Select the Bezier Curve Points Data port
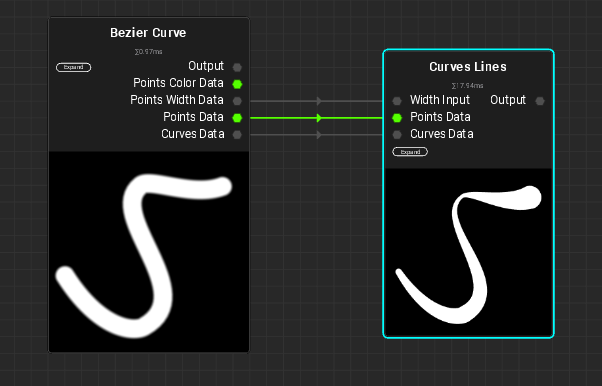 237,118
